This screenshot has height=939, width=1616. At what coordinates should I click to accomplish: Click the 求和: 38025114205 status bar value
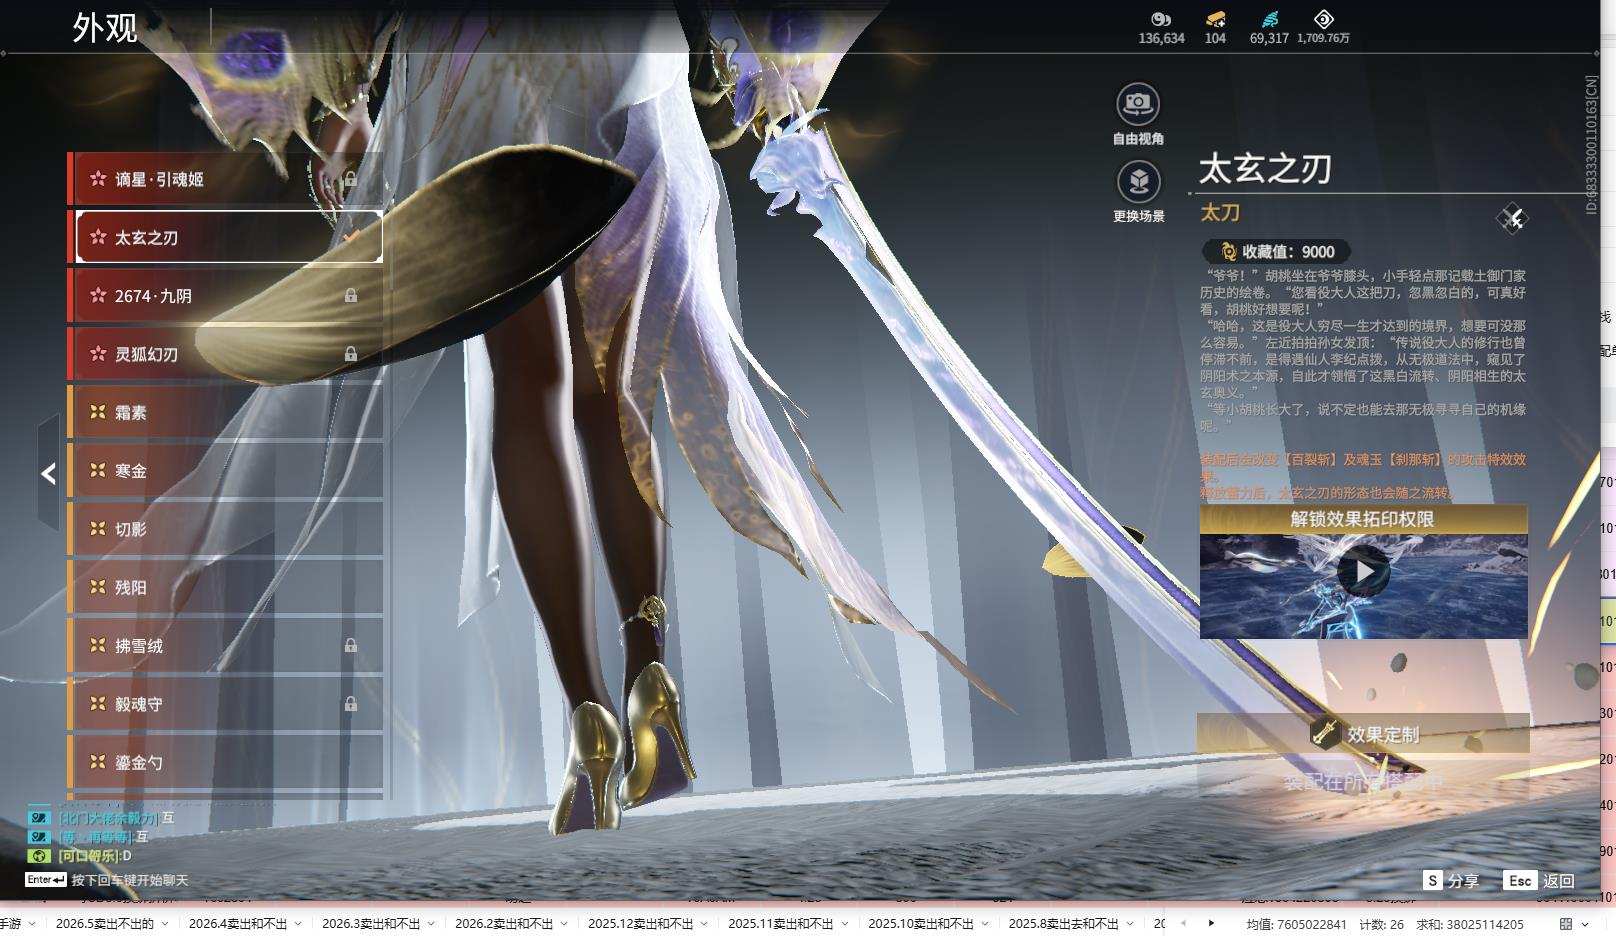(1469, 924)
